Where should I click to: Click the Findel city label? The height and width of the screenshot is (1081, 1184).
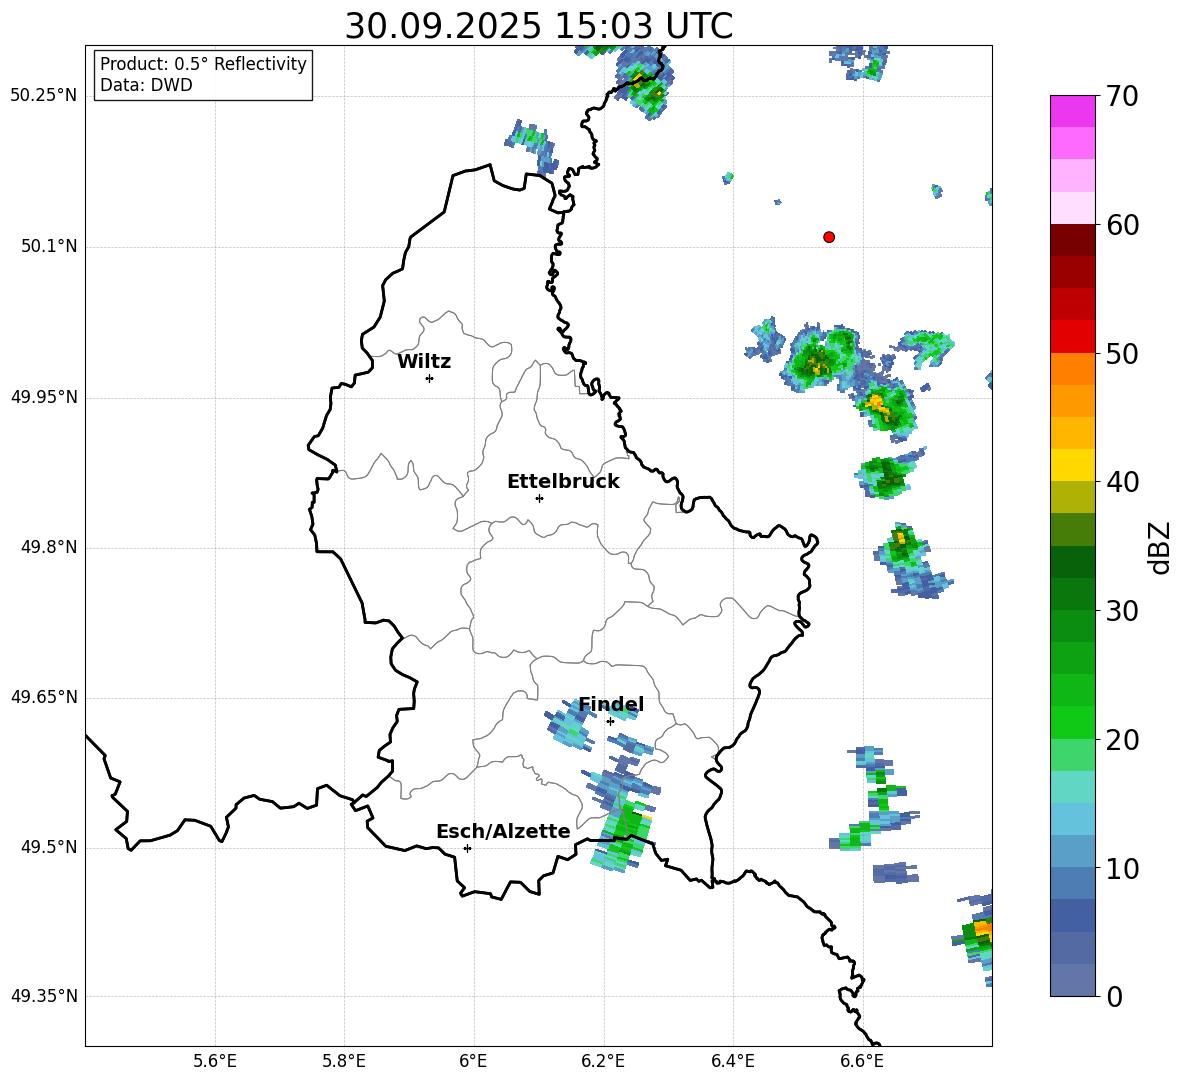(x=611, y=704)
